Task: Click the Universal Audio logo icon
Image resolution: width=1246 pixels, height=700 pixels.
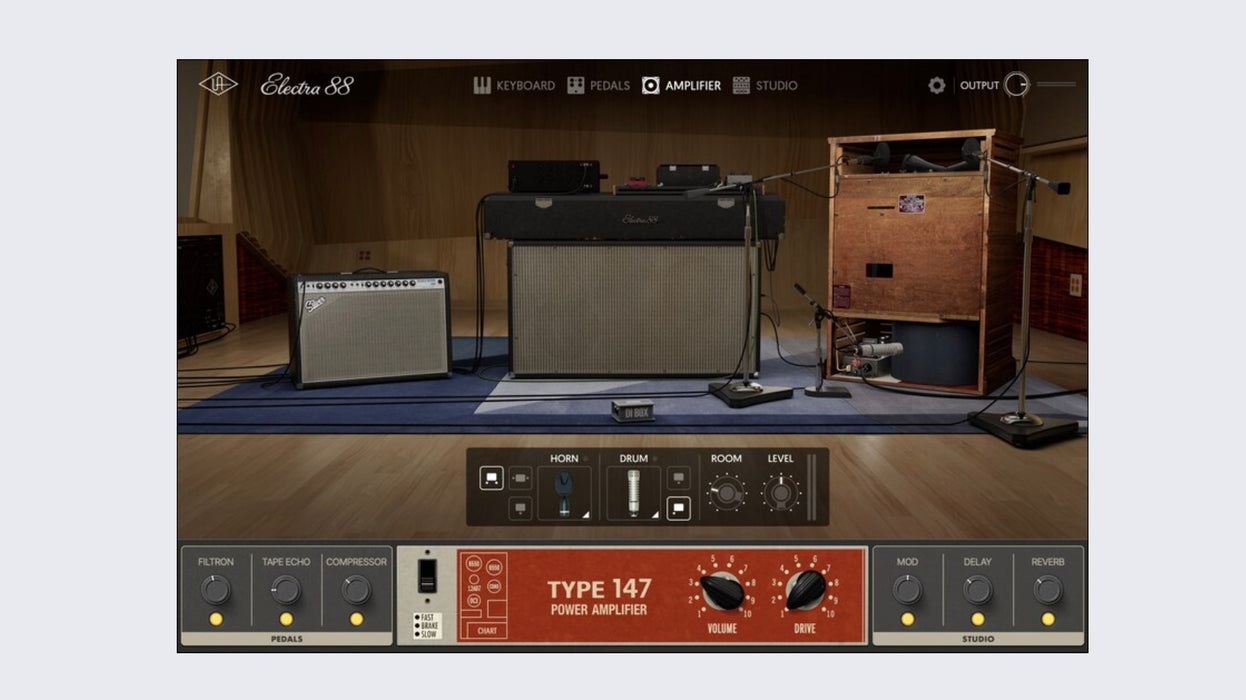Action: (x=218, y=84)
